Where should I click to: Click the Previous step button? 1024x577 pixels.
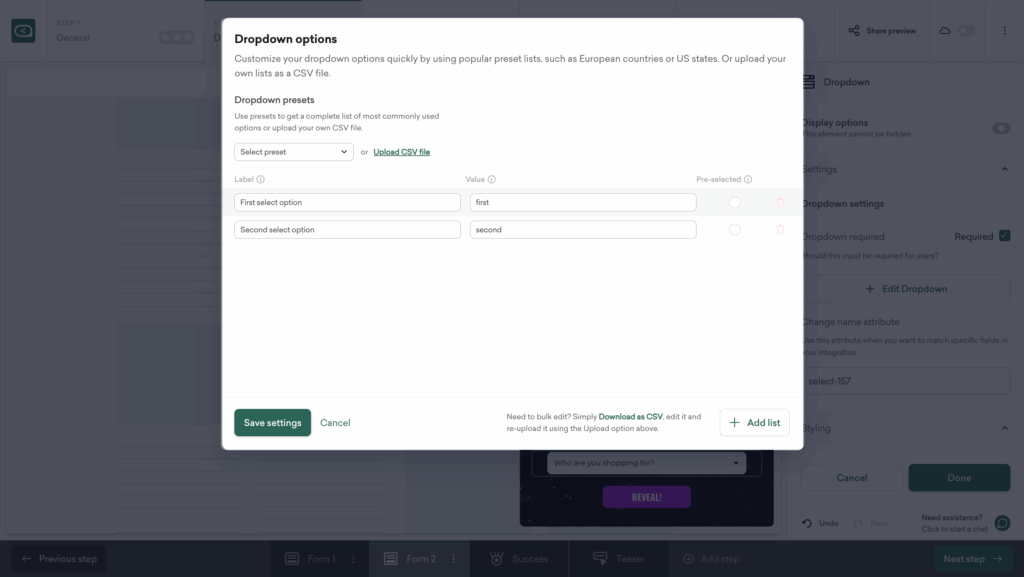59,559
